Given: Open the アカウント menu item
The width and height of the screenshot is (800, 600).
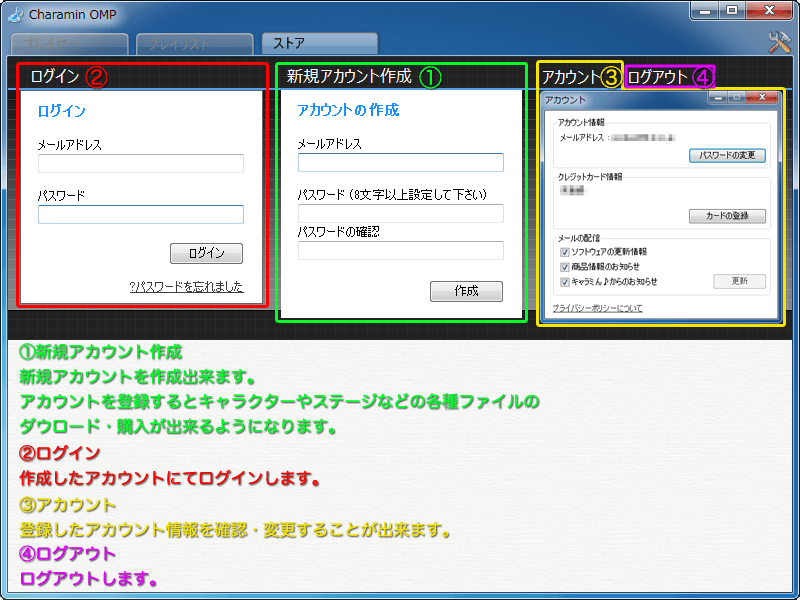Looking at the screenshot, I should 571,77.
